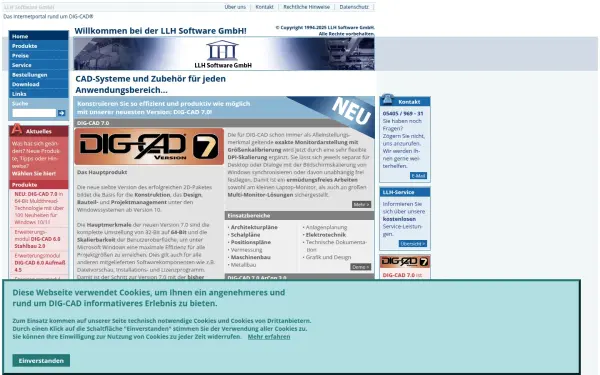Screen dimensions: 600x375
Task: Click the Willkommen bei der LLH Software heading
Action: pyautogui.click(x=160, y=31)
